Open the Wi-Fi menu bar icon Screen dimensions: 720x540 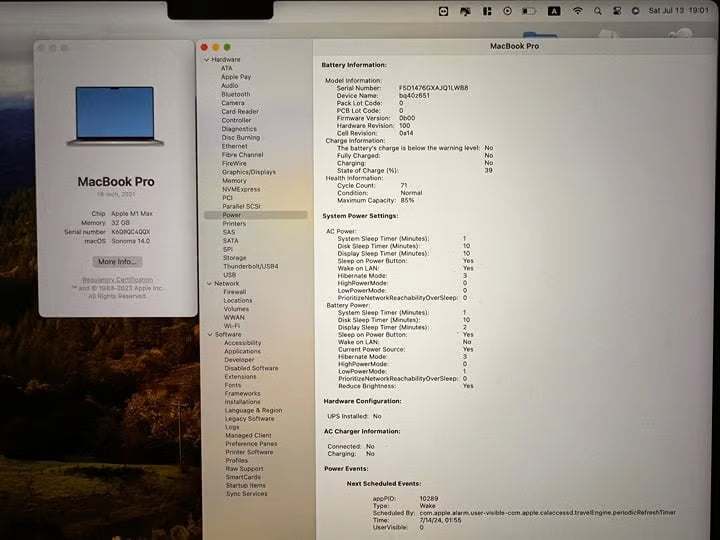pyautogui.click(x=577, y=11)
